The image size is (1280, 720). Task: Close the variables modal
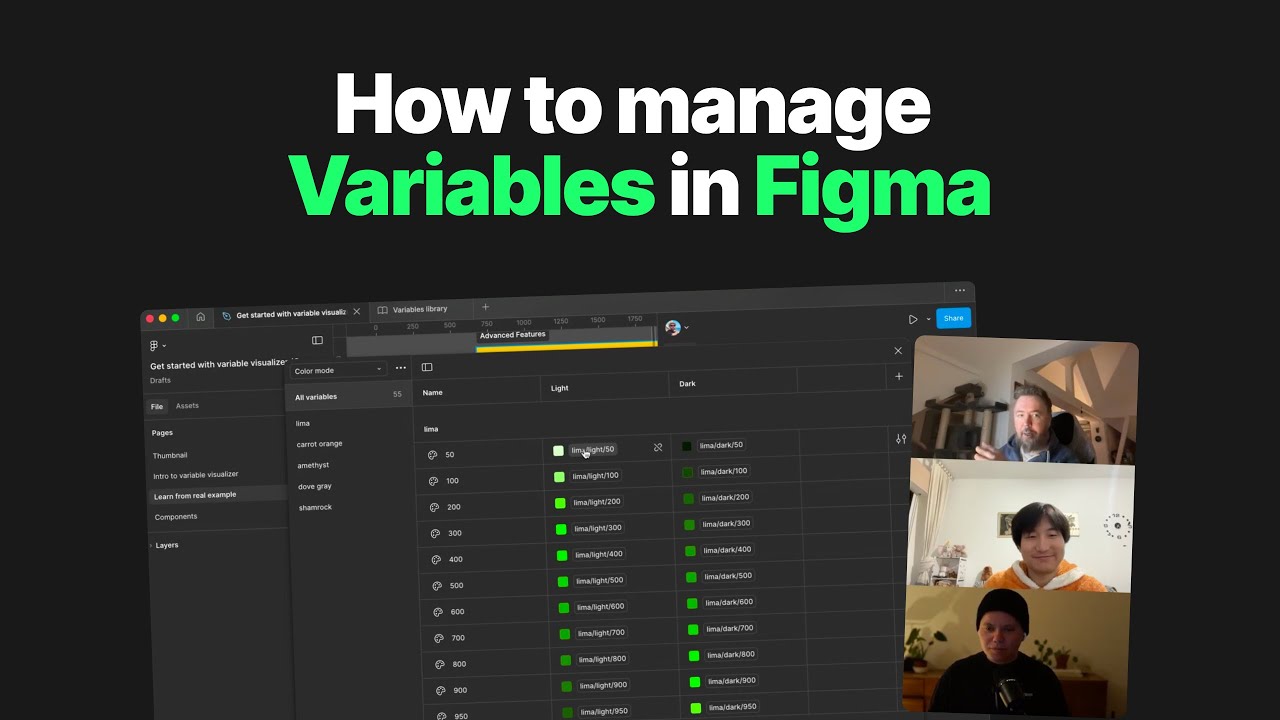898,351
